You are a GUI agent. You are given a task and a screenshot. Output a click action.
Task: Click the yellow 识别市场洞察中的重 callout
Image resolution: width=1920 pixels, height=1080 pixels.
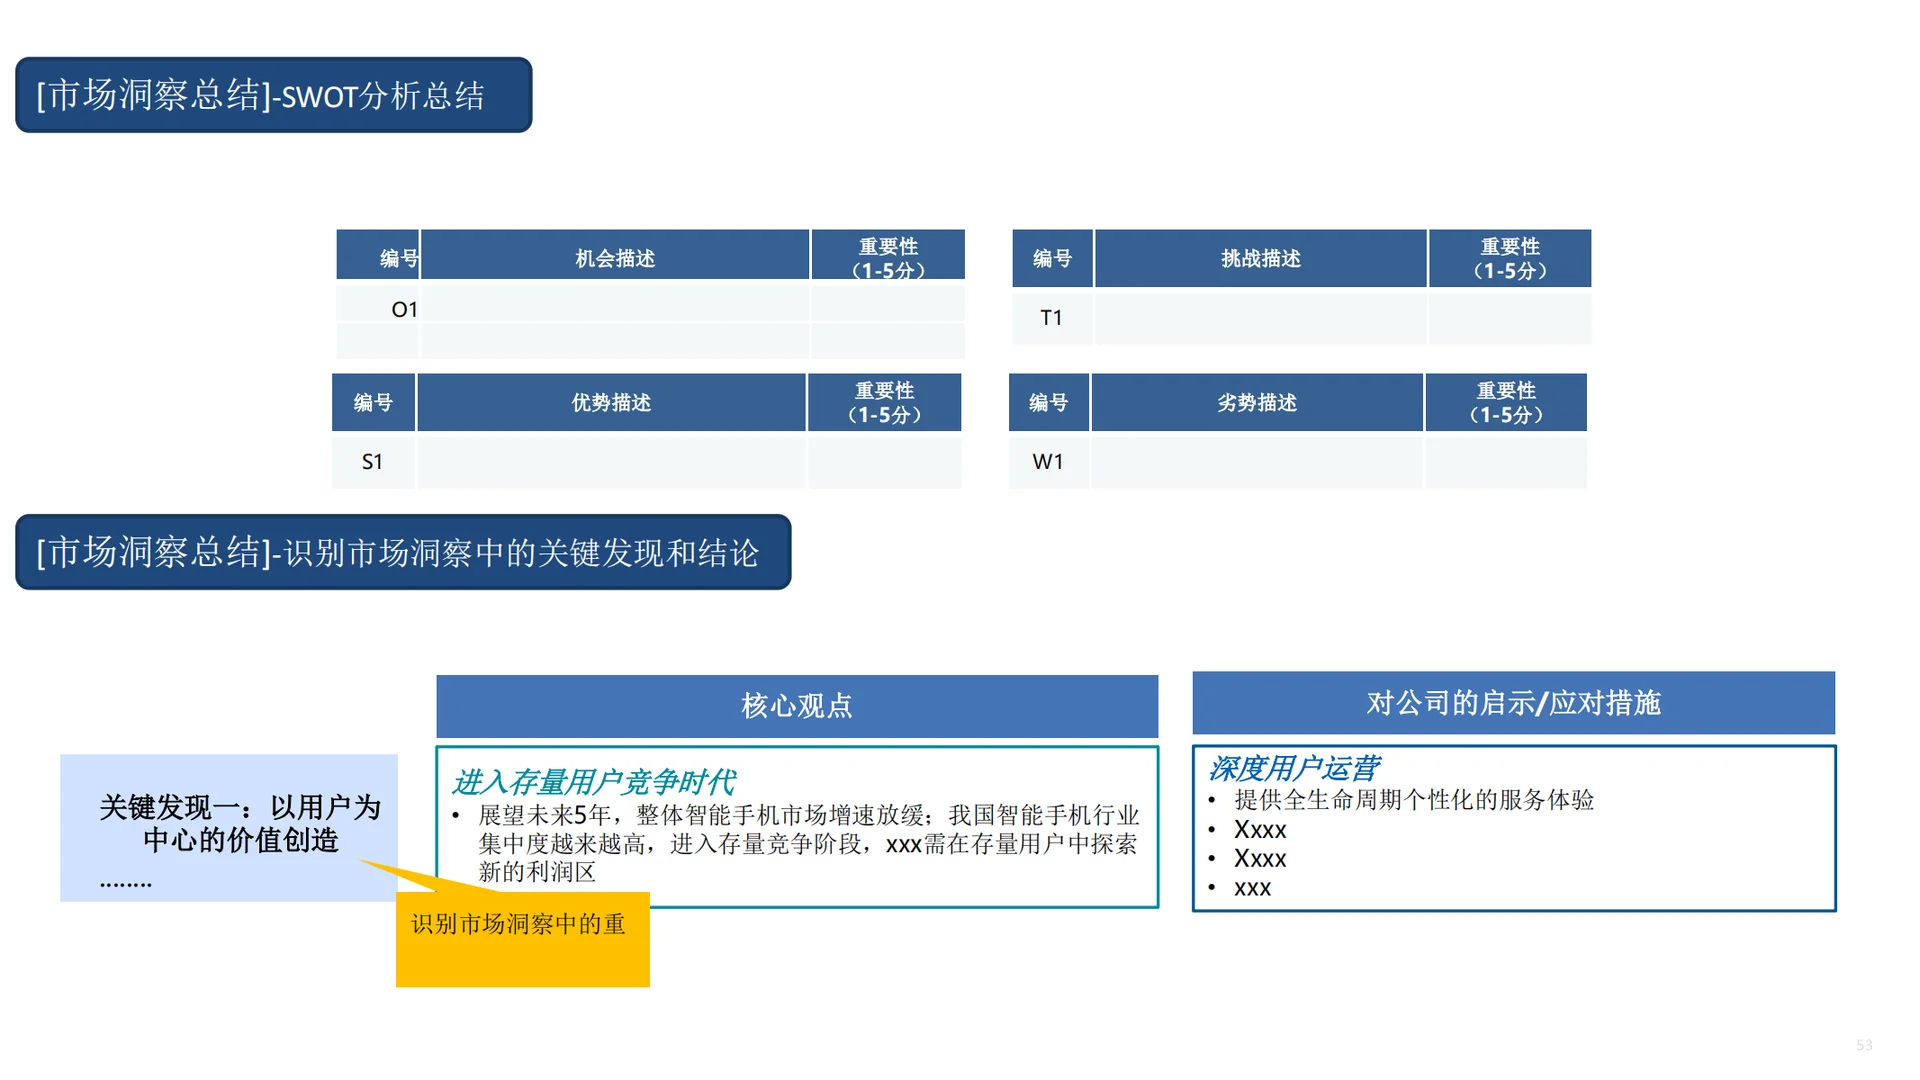(523, 938)
